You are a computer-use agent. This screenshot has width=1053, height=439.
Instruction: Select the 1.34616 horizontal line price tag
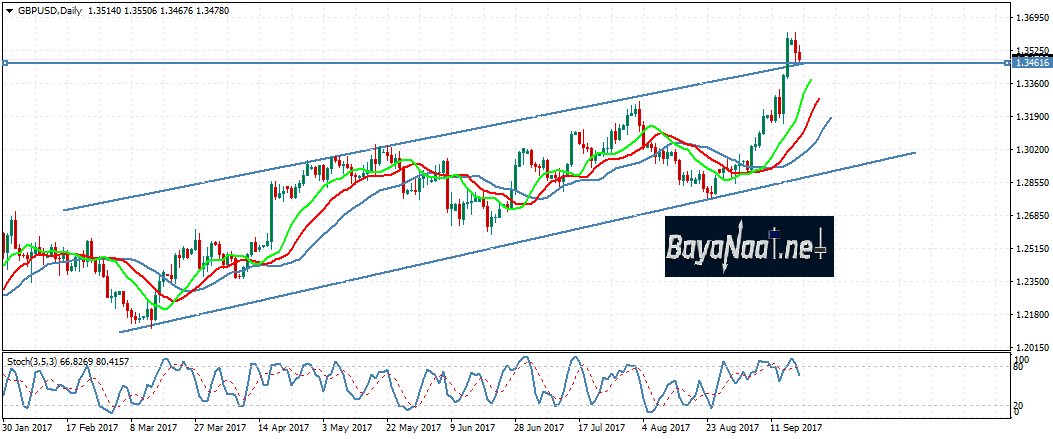click(x=1031, y=62)
